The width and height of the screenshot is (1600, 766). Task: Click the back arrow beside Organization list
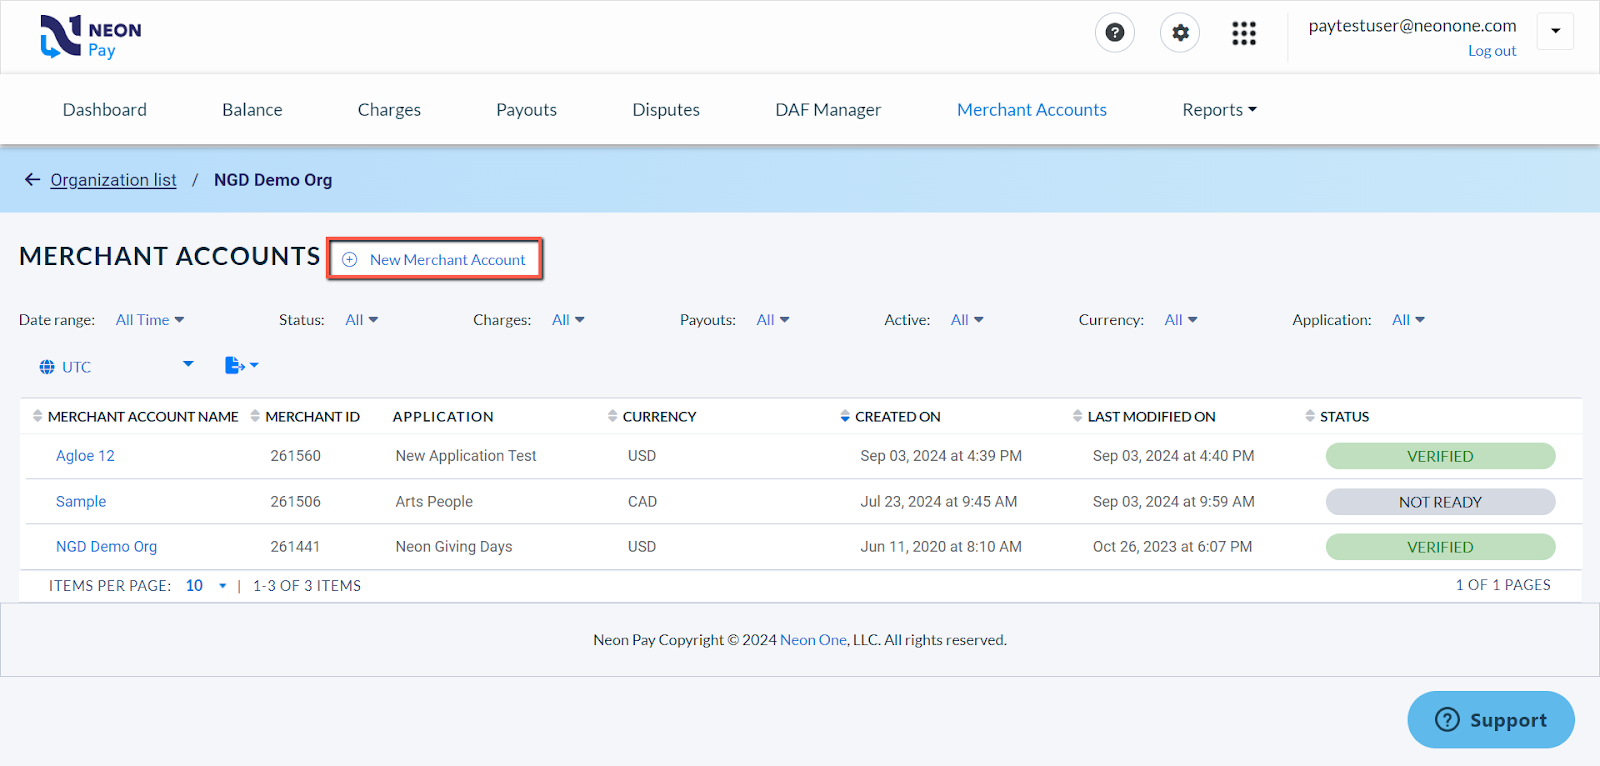(32, 180)
